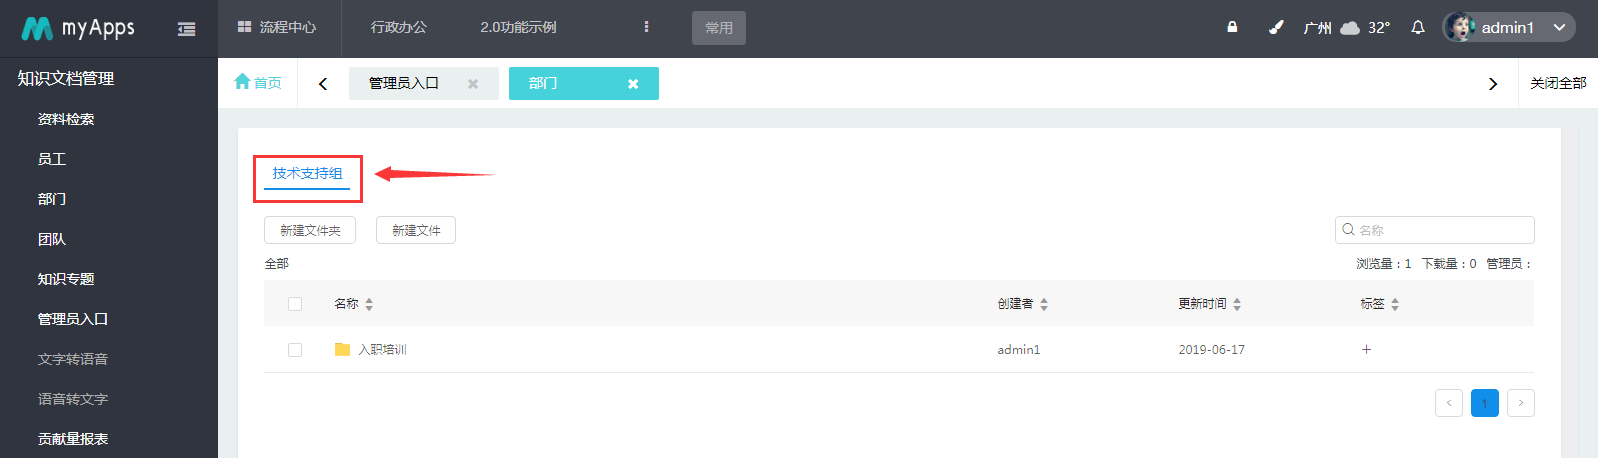Viewport: 1598px width, 458px height.
Task: Collapse sidebar using the menu fold icon
Action: 186,29
